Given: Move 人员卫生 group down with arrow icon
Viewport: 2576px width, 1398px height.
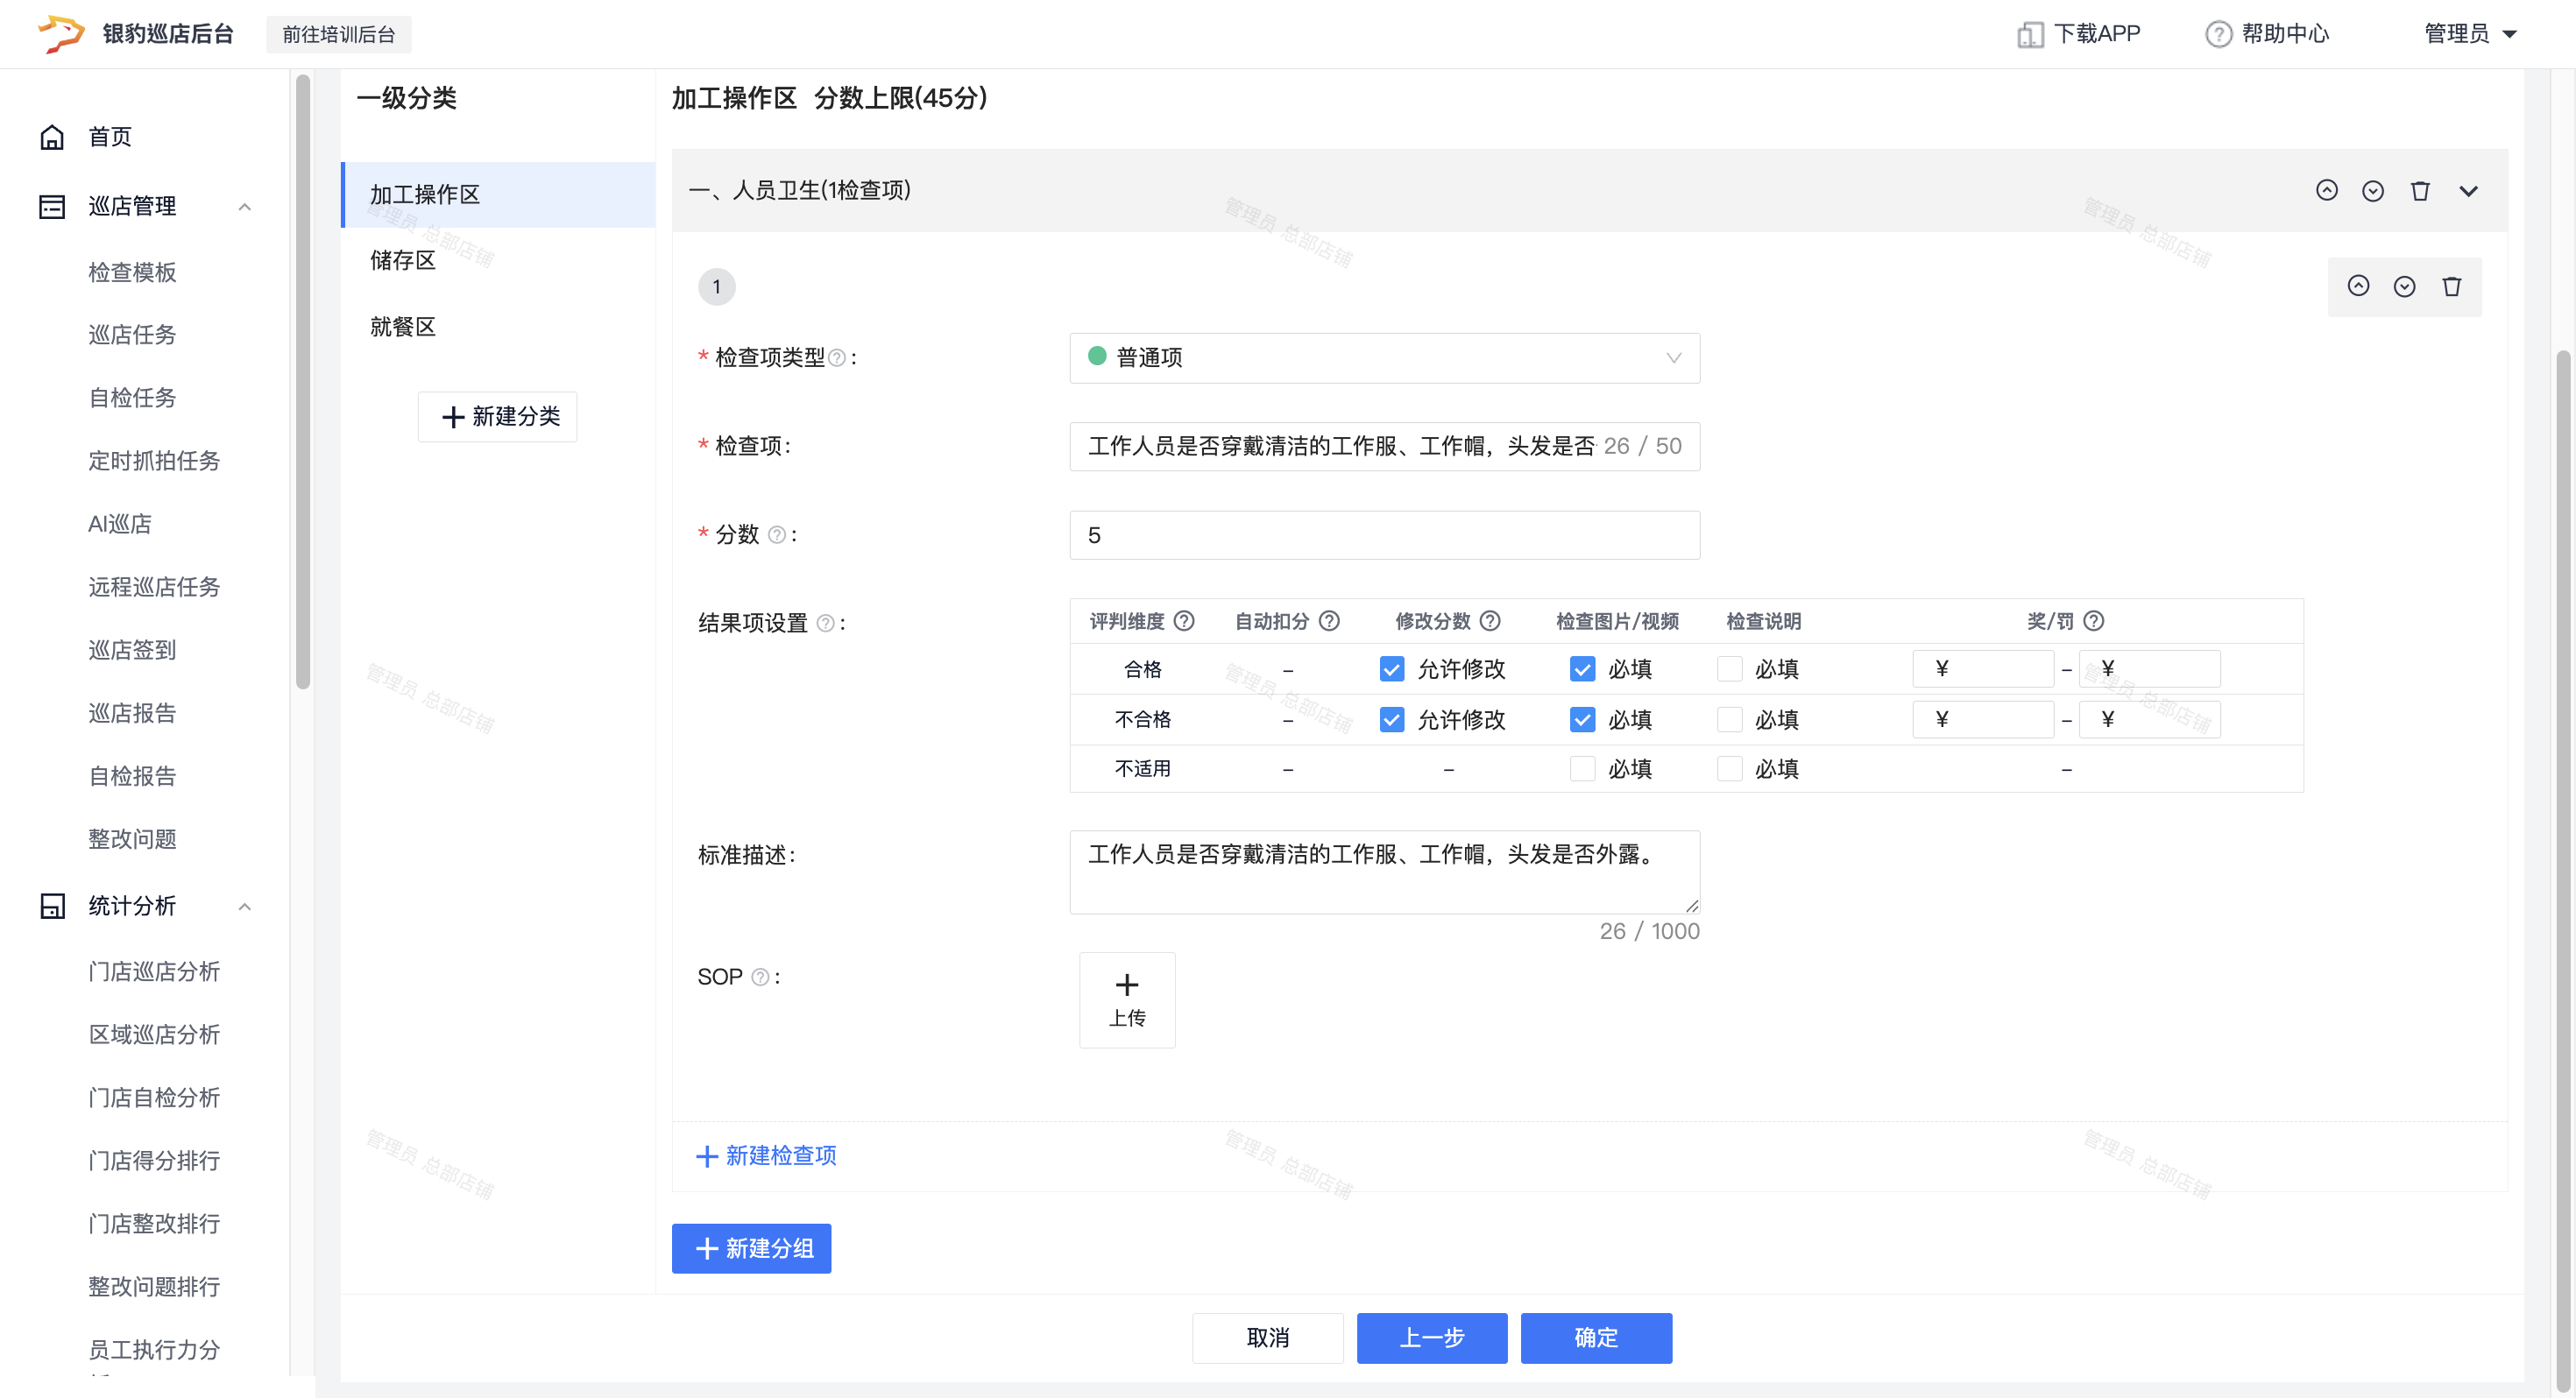Looking at the screenshot, I should coord(2372,190).
